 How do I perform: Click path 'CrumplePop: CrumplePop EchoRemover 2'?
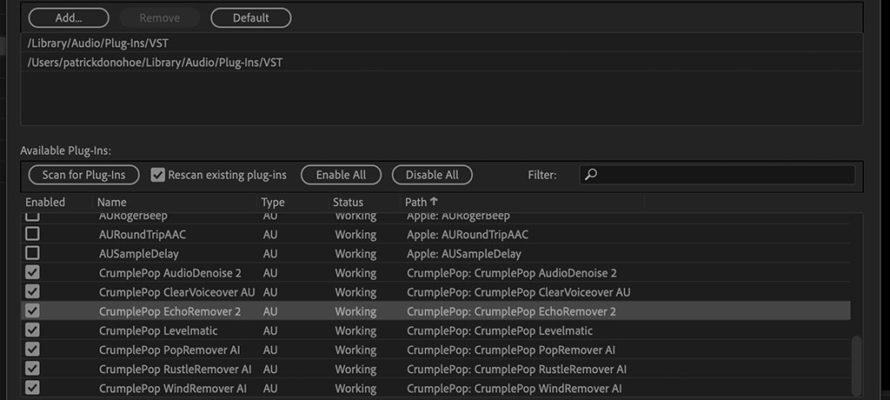pos(511,311)
